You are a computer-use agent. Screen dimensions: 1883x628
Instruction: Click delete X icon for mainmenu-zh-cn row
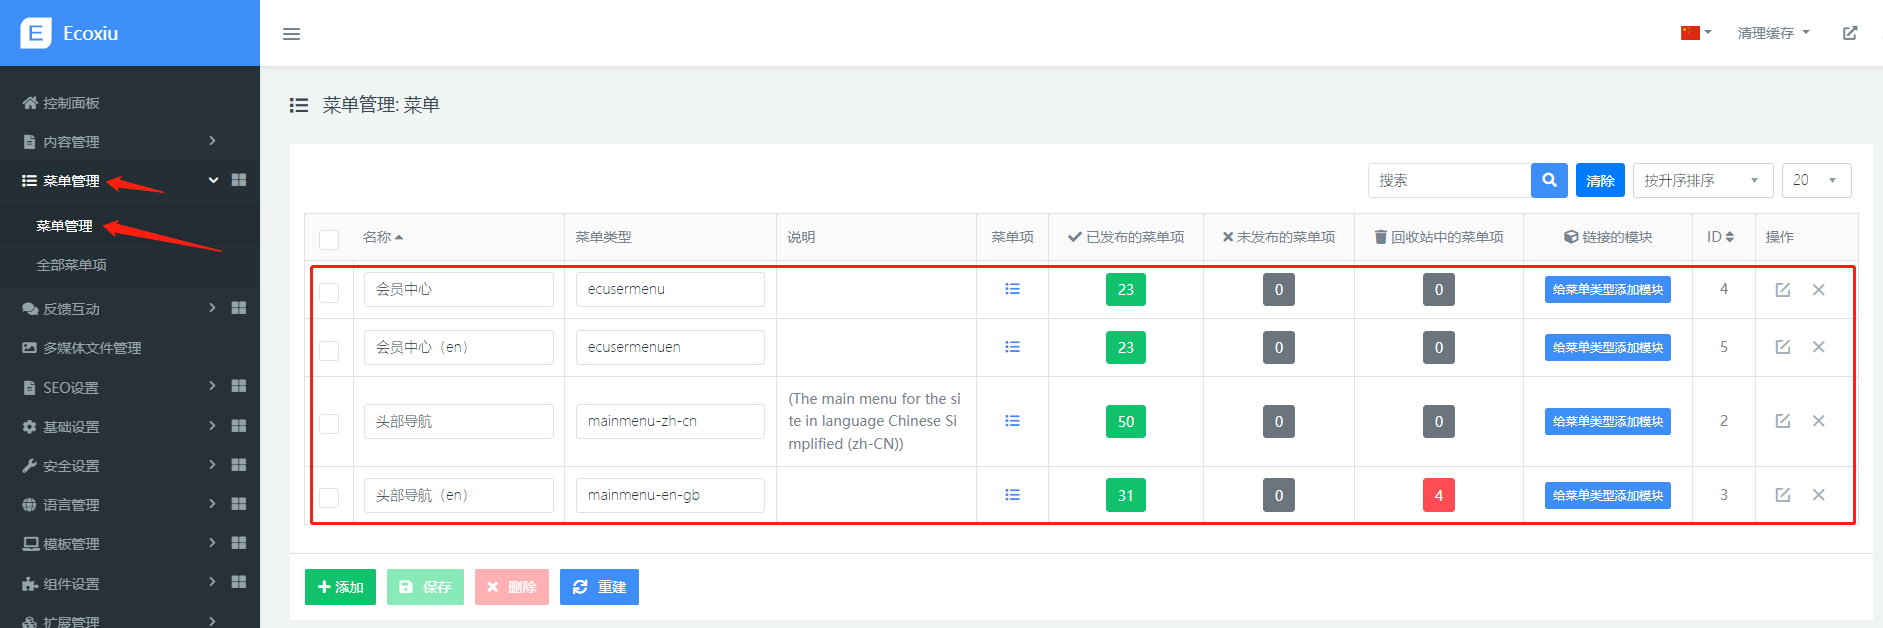click(x=1818, y=421)
